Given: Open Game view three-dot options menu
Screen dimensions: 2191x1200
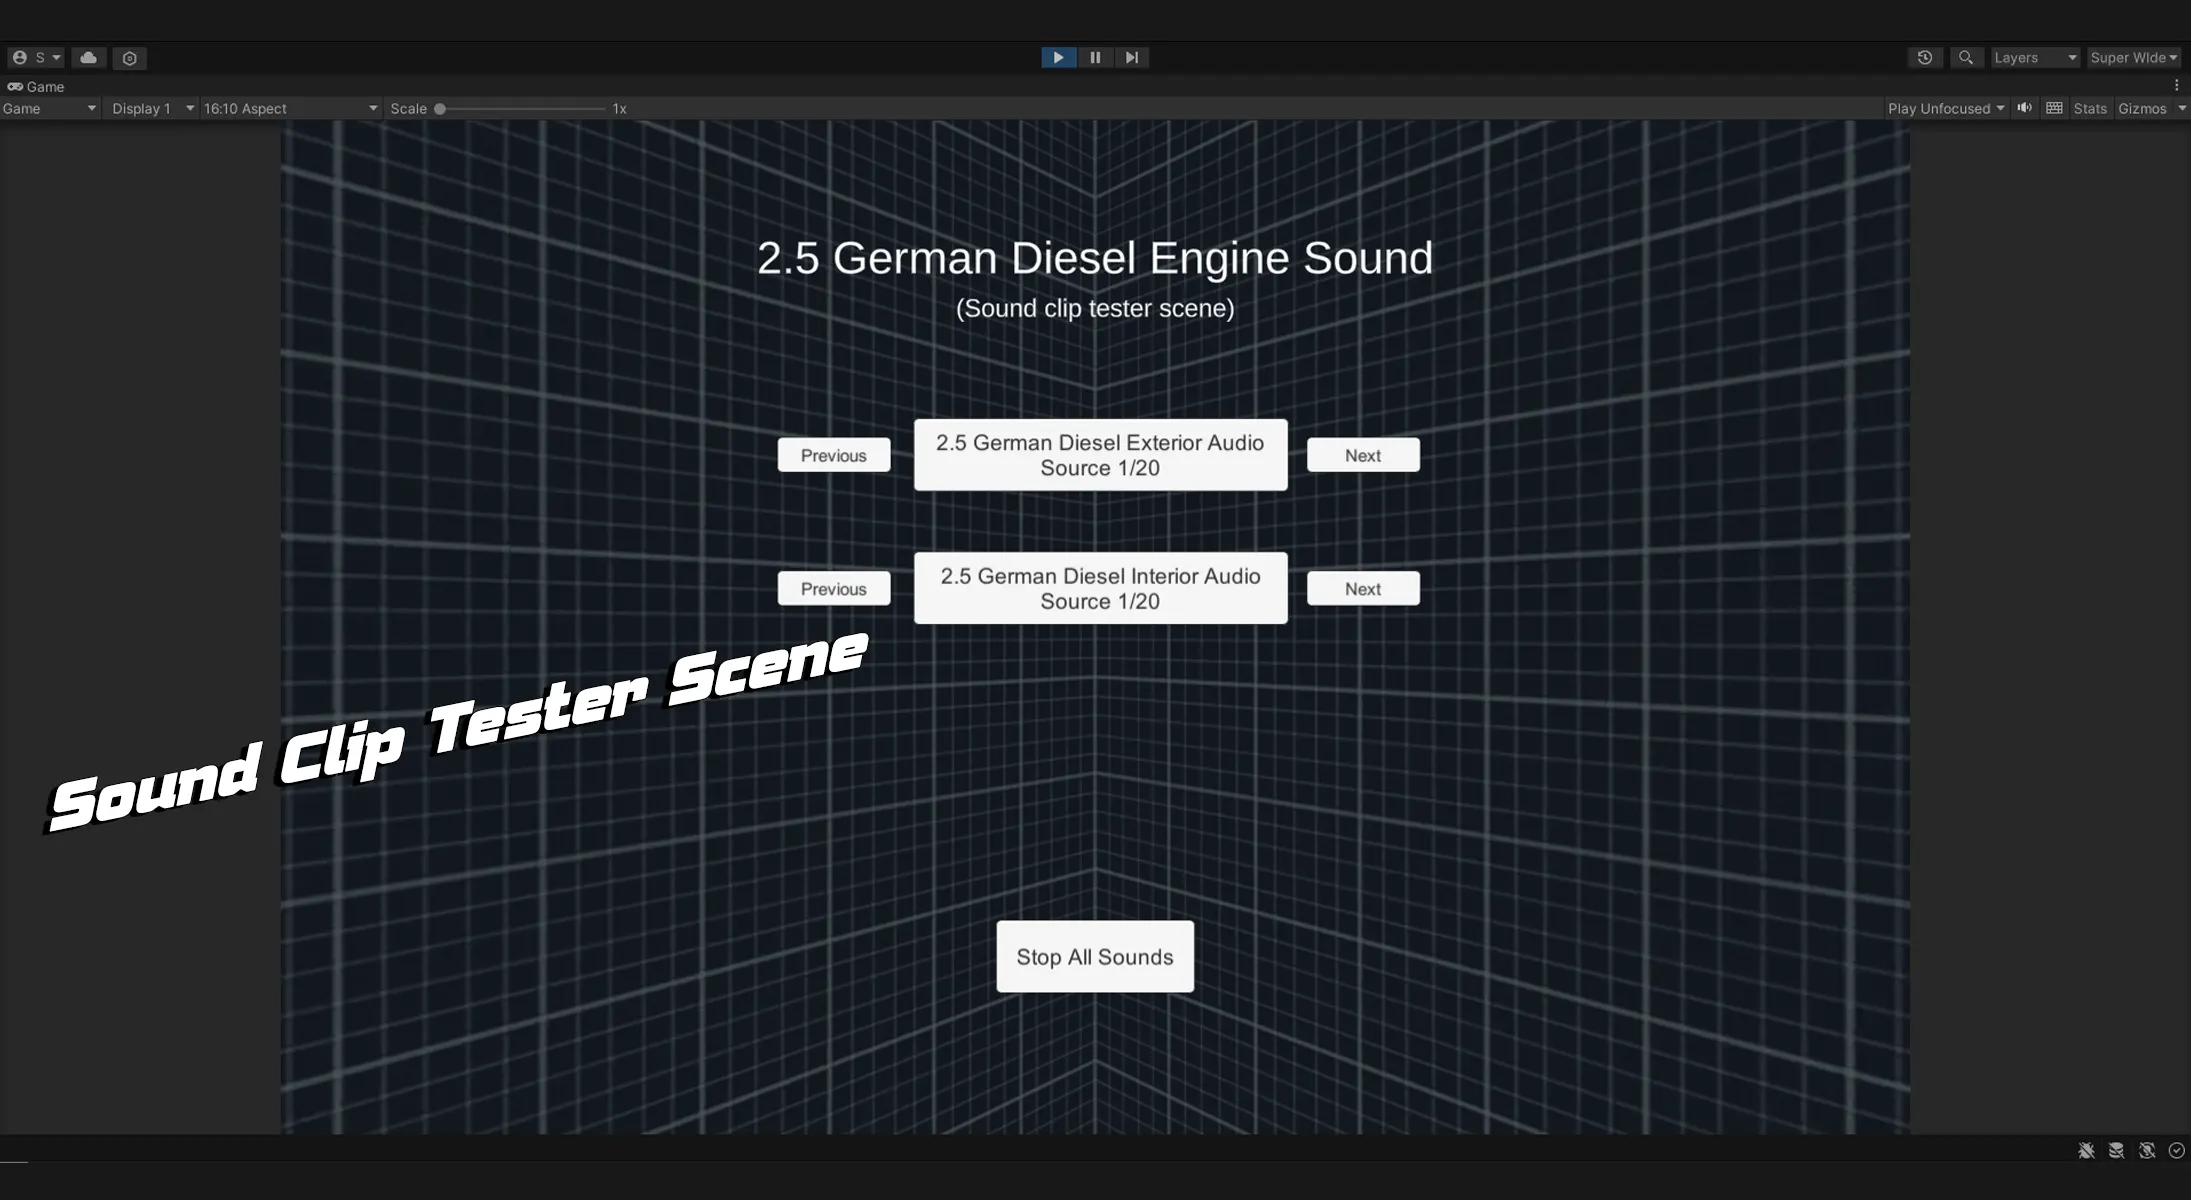Looking at the screenshot, I should pyautogui.click(x=2176, y=86).
